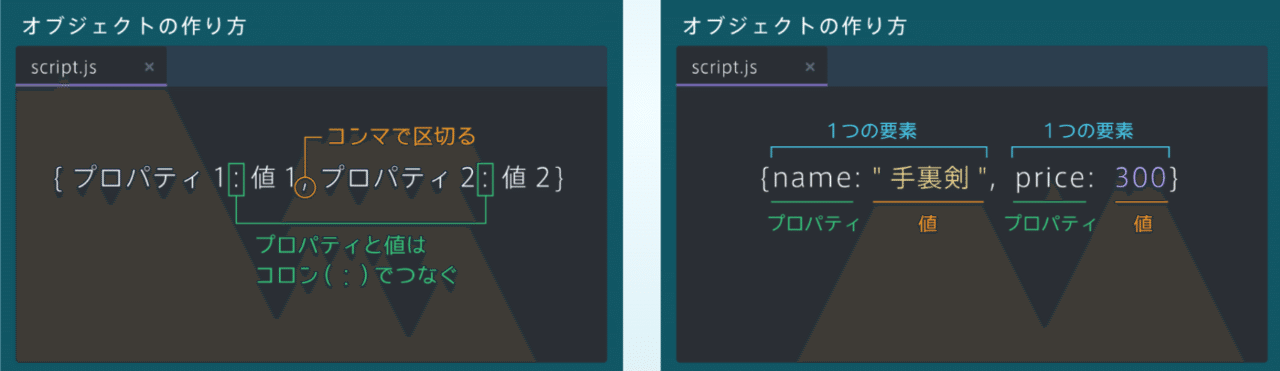
Task: Click the green-boxed colon after プロパティ 1
Action: tap(236, 178)
